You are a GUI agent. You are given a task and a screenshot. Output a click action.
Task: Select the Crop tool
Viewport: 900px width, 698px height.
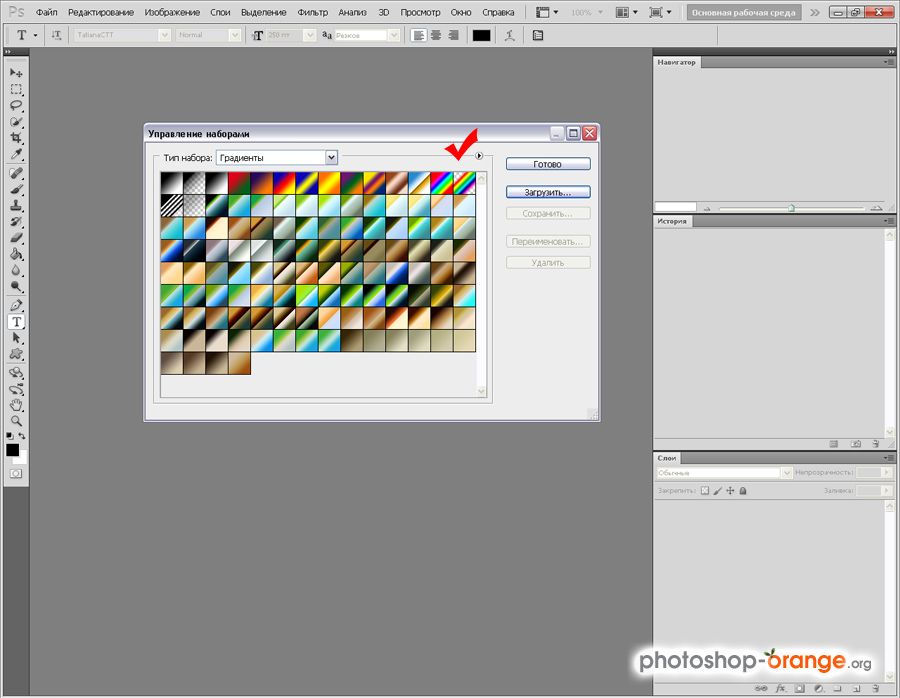pos(16,138)
